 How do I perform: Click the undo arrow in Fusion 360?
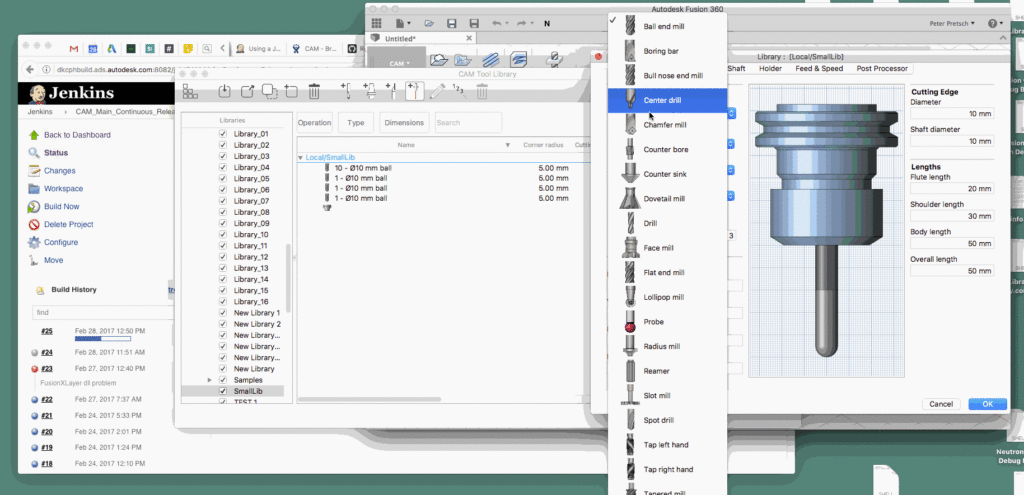pos(496,24)
